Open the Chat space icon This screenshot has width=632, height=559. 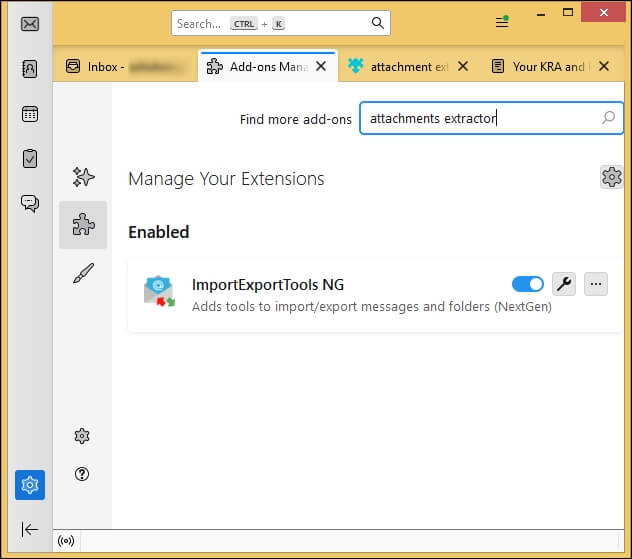click(30, 203)
